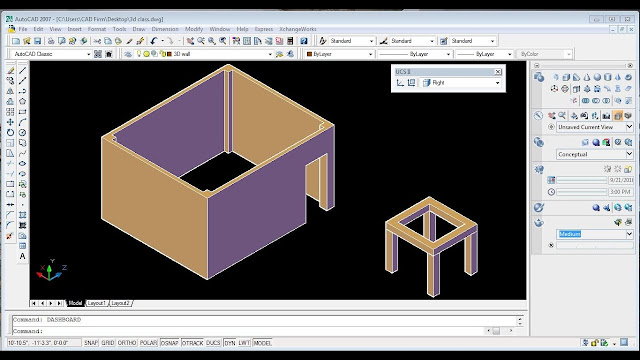Viewport: 640px width, 360px height.
Task: Select the Multiline Text tool (A)
Action: click(x=22, y=256)
